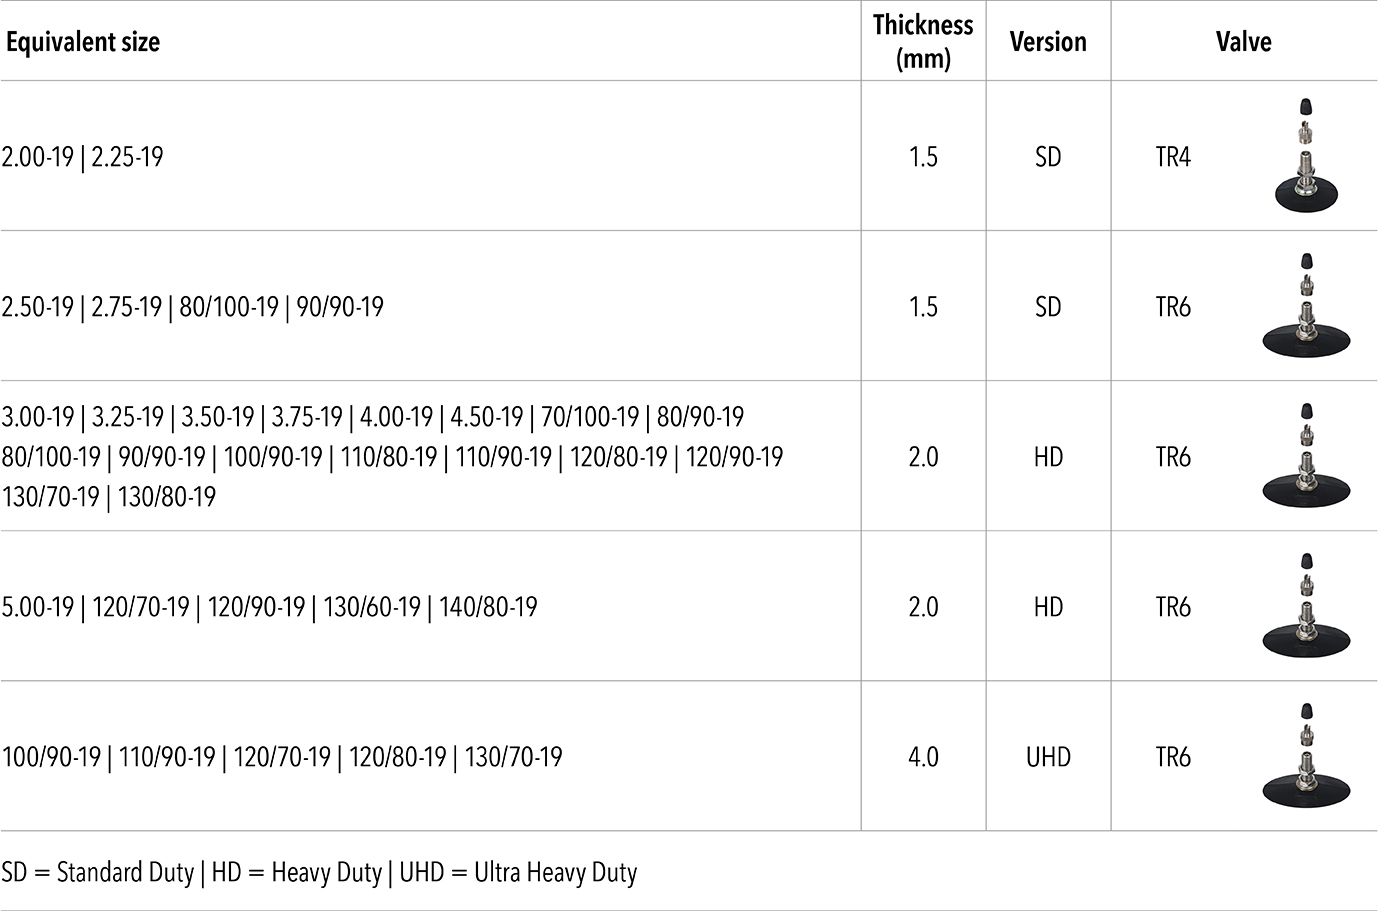Screen dimensions: 1378x911
Task: Click the valve image in the 2.50-19 row
Action: [1305, 305]
